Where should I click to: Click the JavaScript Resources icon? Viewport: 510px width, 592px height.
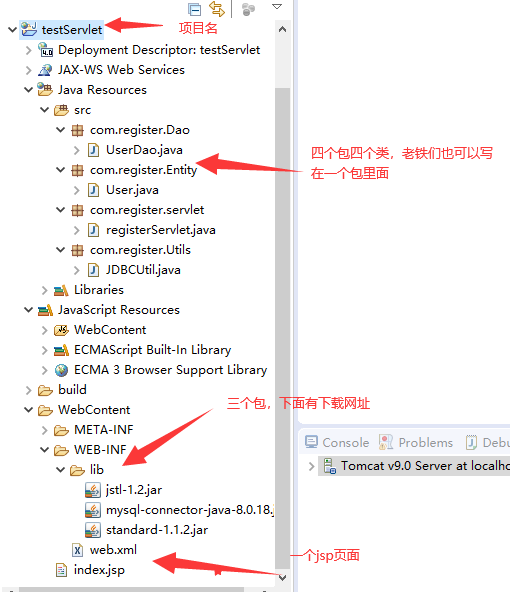pyautogui.click(x=45, y=310)
